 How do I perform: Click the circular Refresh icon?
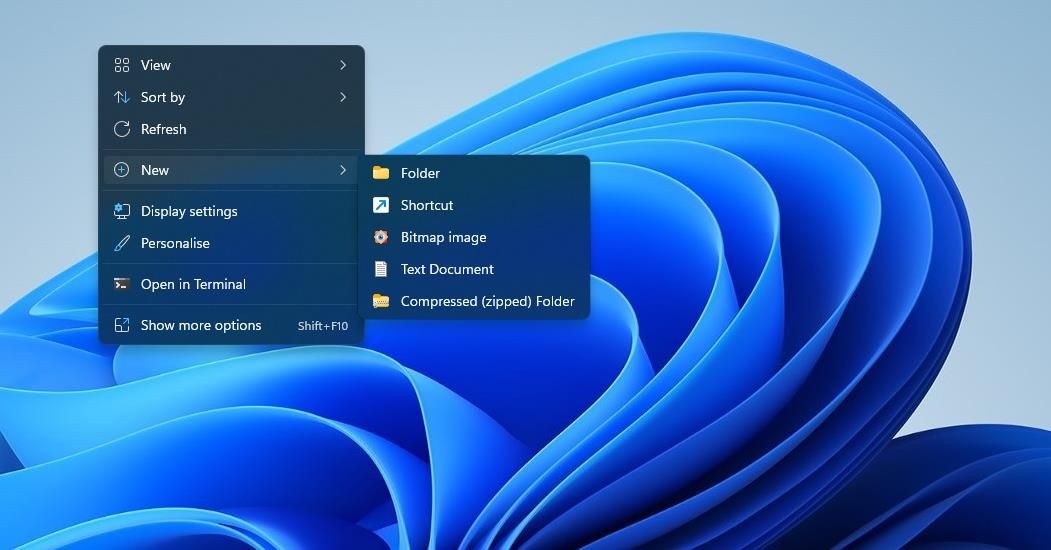[x=121, y=129]
